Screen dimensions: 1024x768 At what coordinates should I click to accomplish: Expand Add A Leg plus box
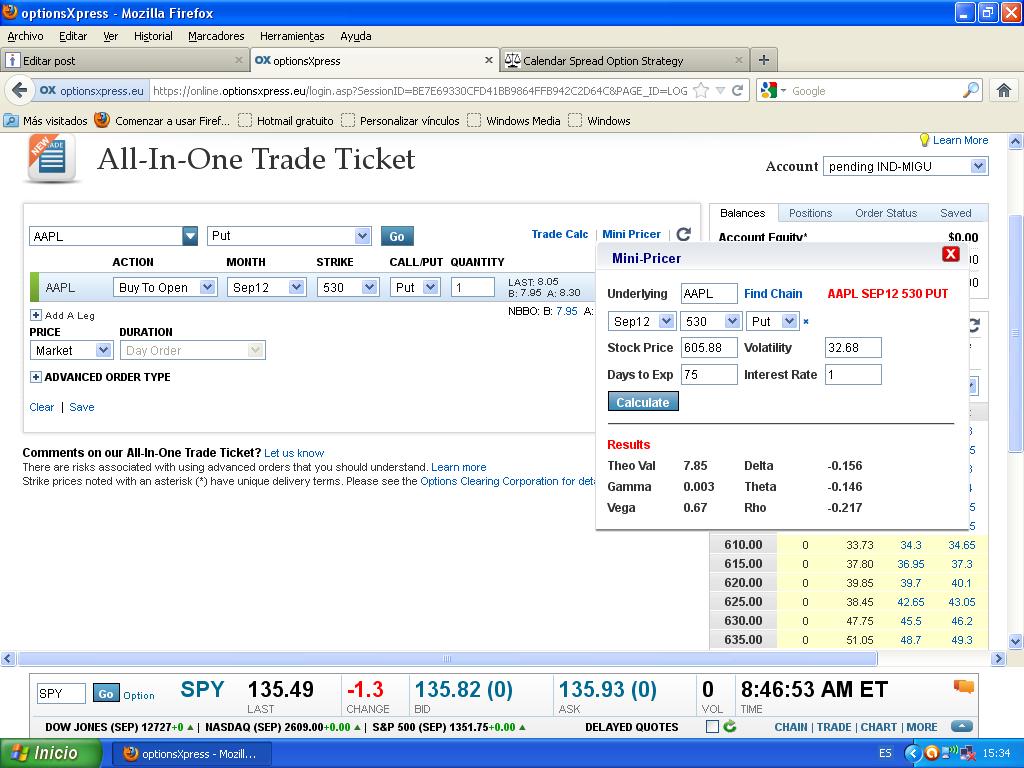point(36,315)
